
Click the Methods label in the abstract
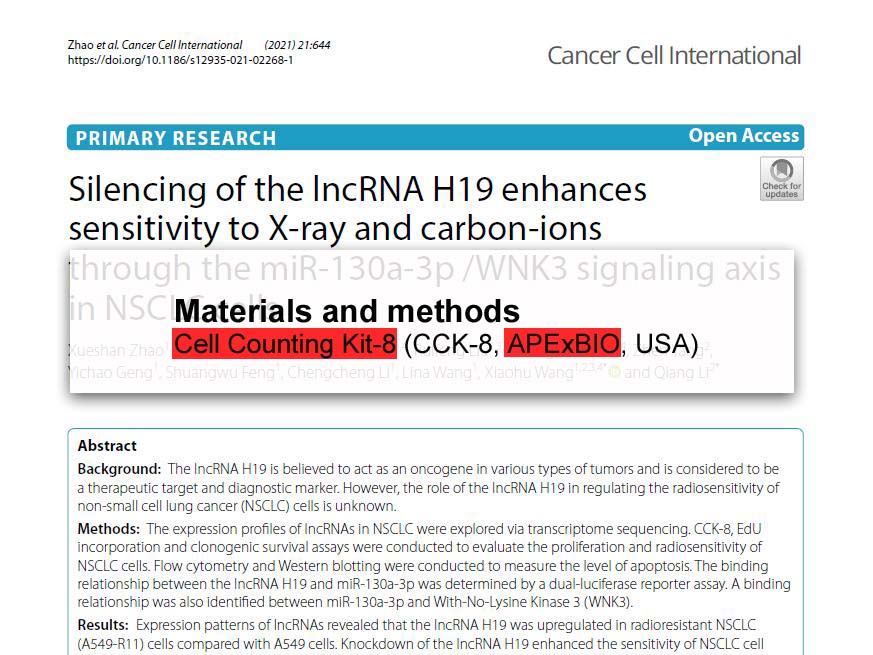point(108,528)
